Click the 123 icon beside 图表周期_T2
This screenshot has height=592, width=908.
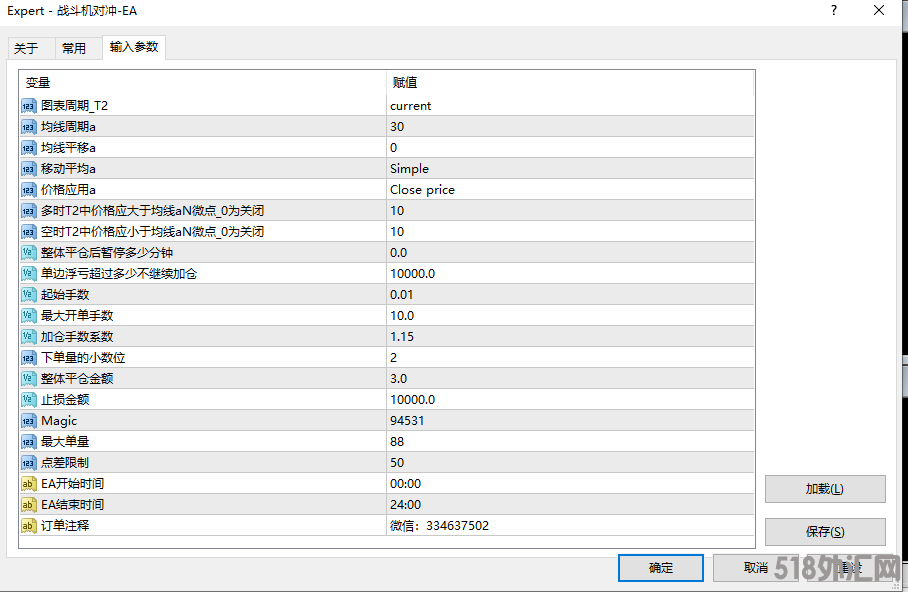click(x=27, y=105)
